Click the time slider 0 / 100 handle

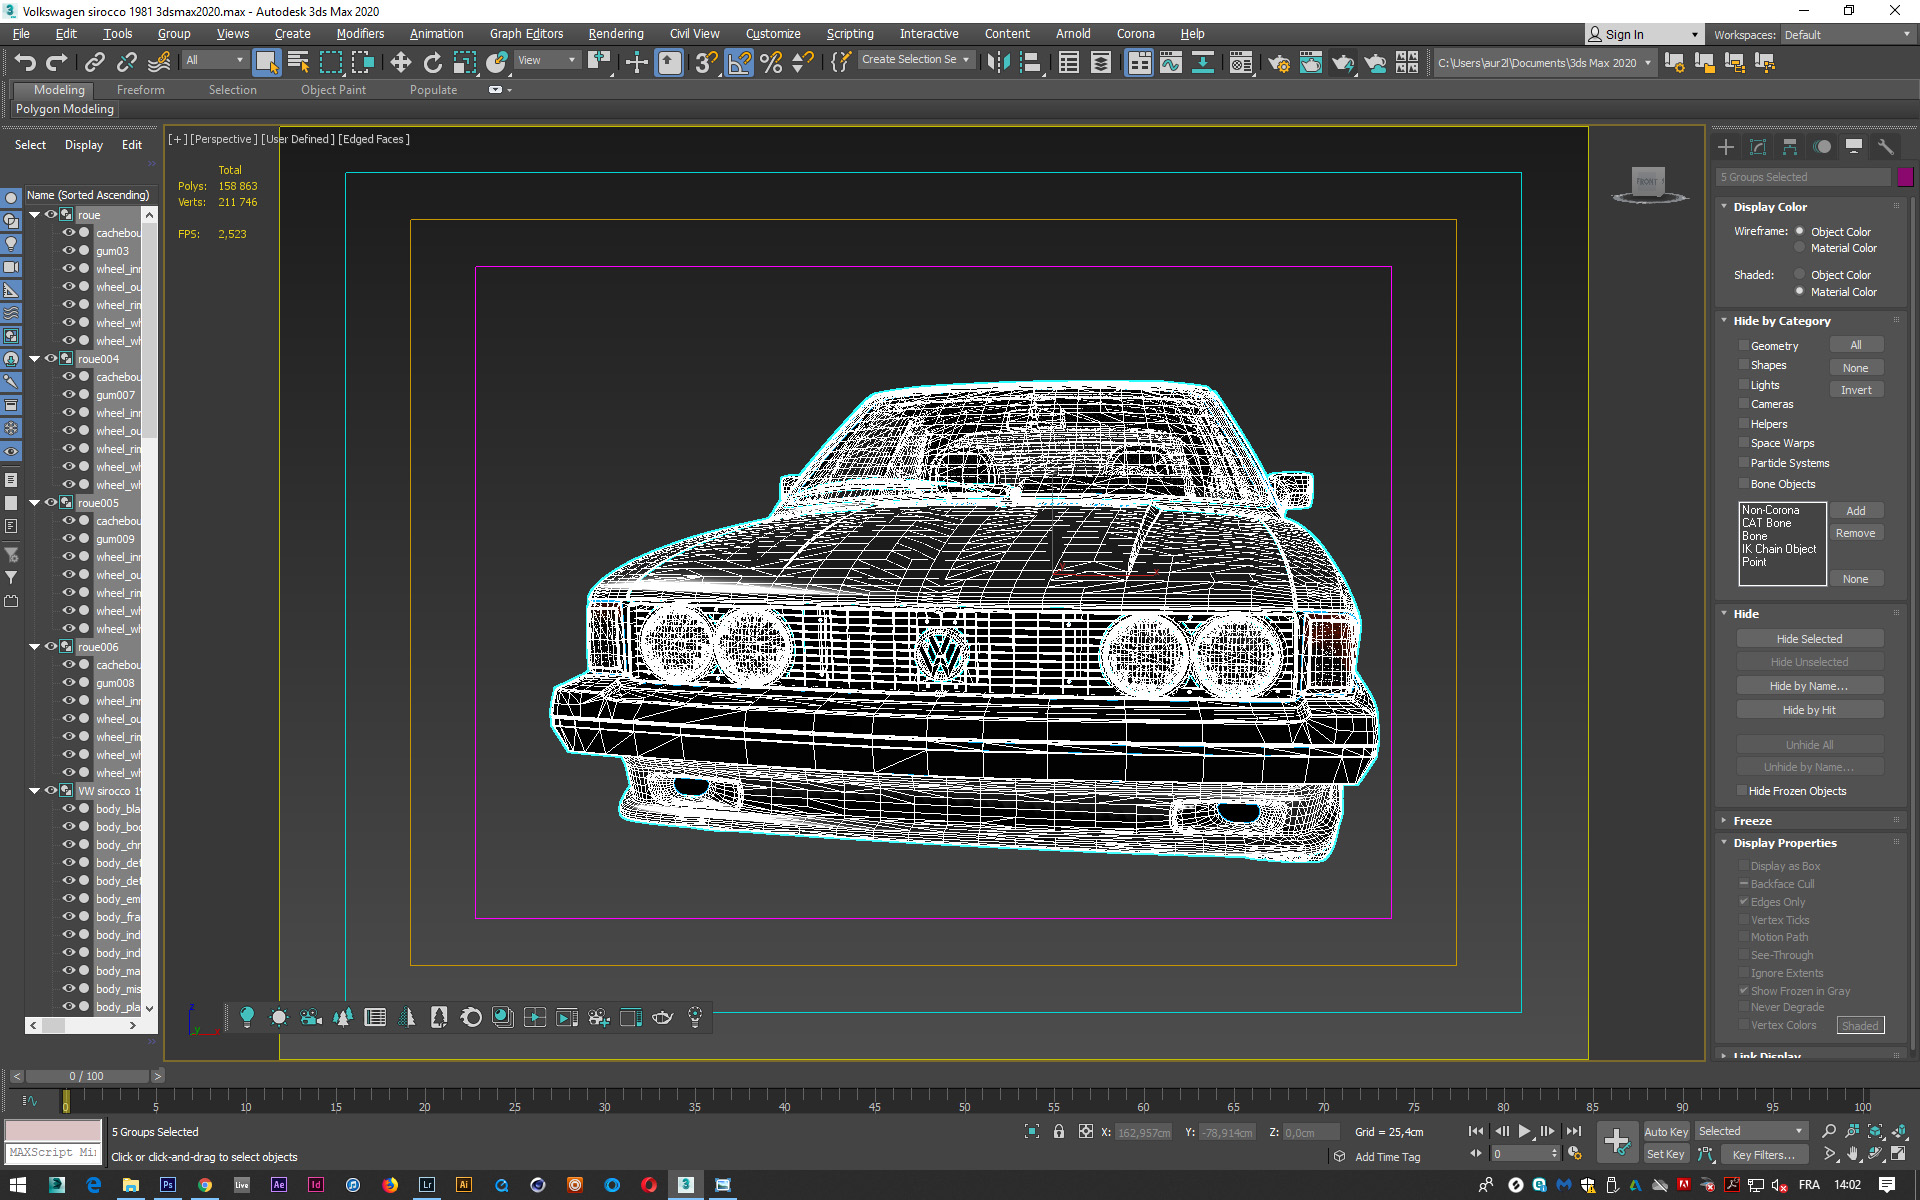coord(87,1076)
